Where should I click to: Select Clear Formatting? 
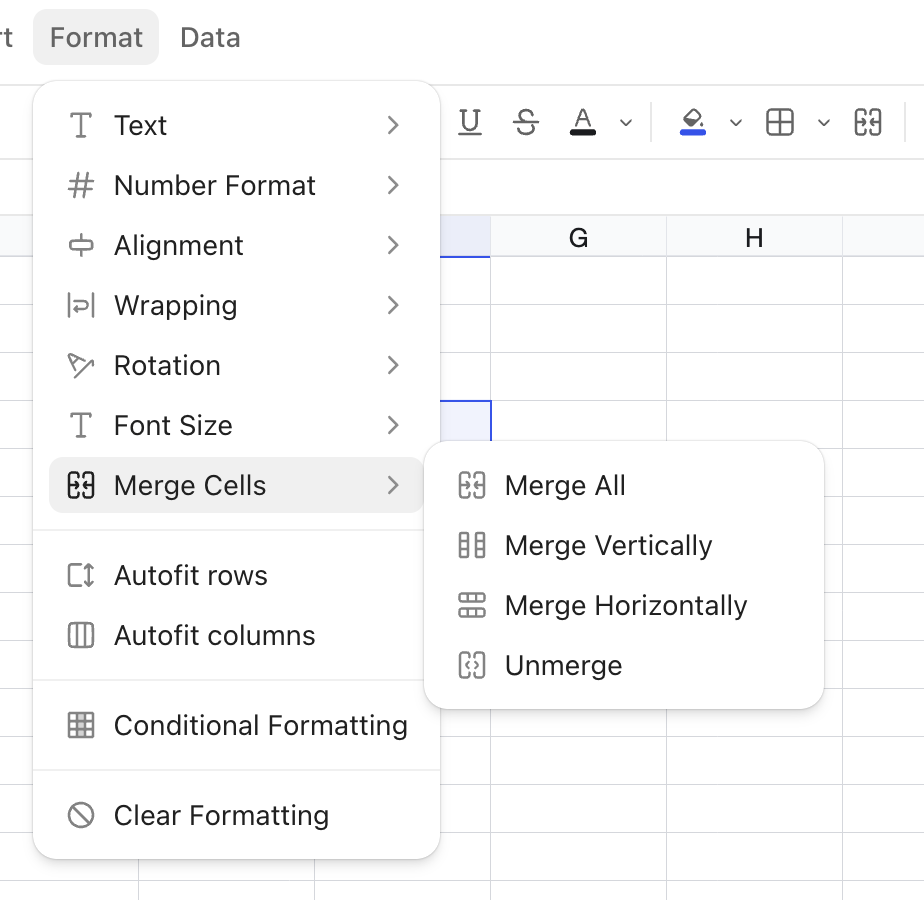click(x=236, y=815)
